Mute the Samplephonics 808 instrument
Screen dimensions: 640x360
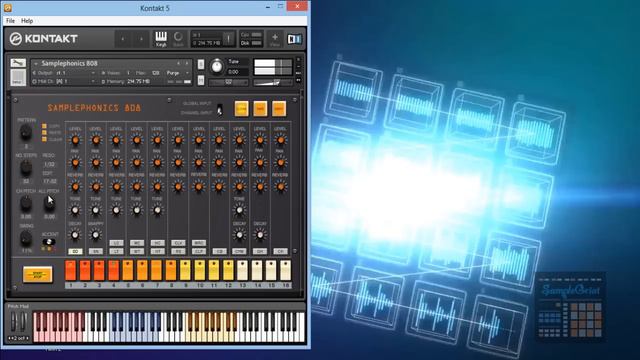coord(200,80)
